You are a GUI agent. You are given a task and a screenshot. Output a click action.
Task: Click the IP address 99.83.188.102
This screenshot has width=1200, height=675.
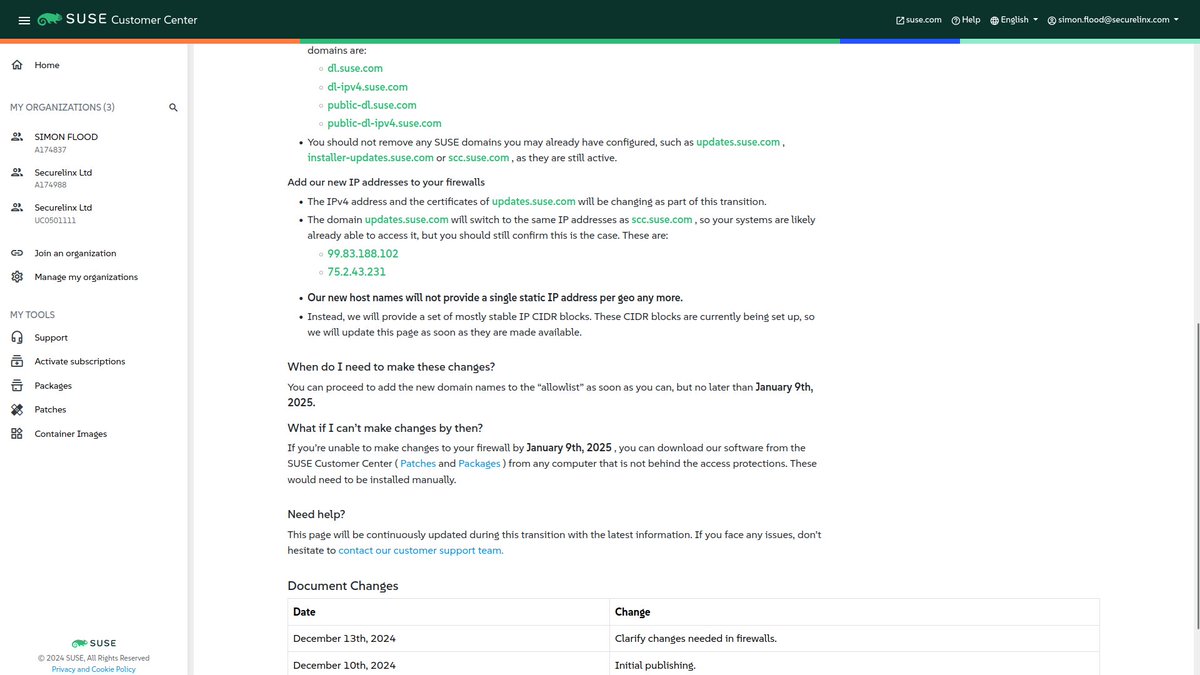coord(363,254)
